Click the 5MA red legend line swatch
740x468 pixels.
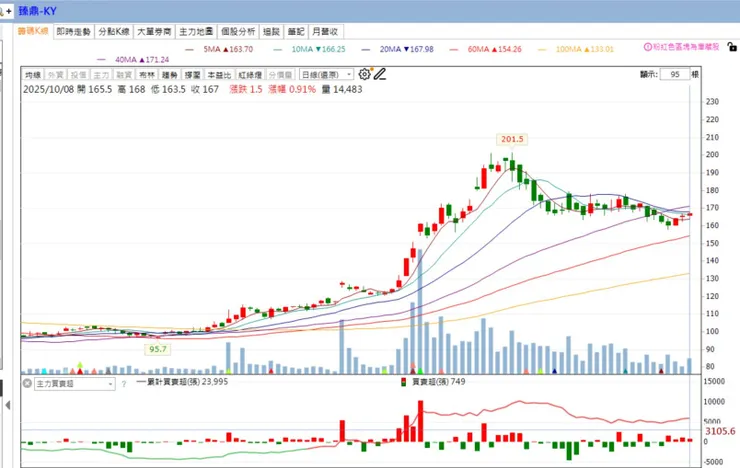(x=190, y=49)
